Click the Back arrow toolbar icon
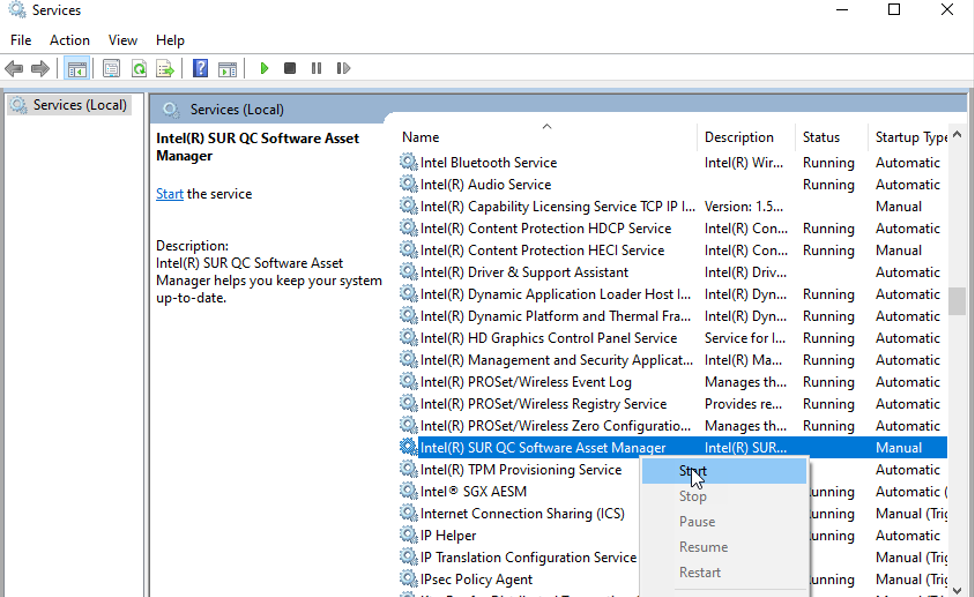 14,68
